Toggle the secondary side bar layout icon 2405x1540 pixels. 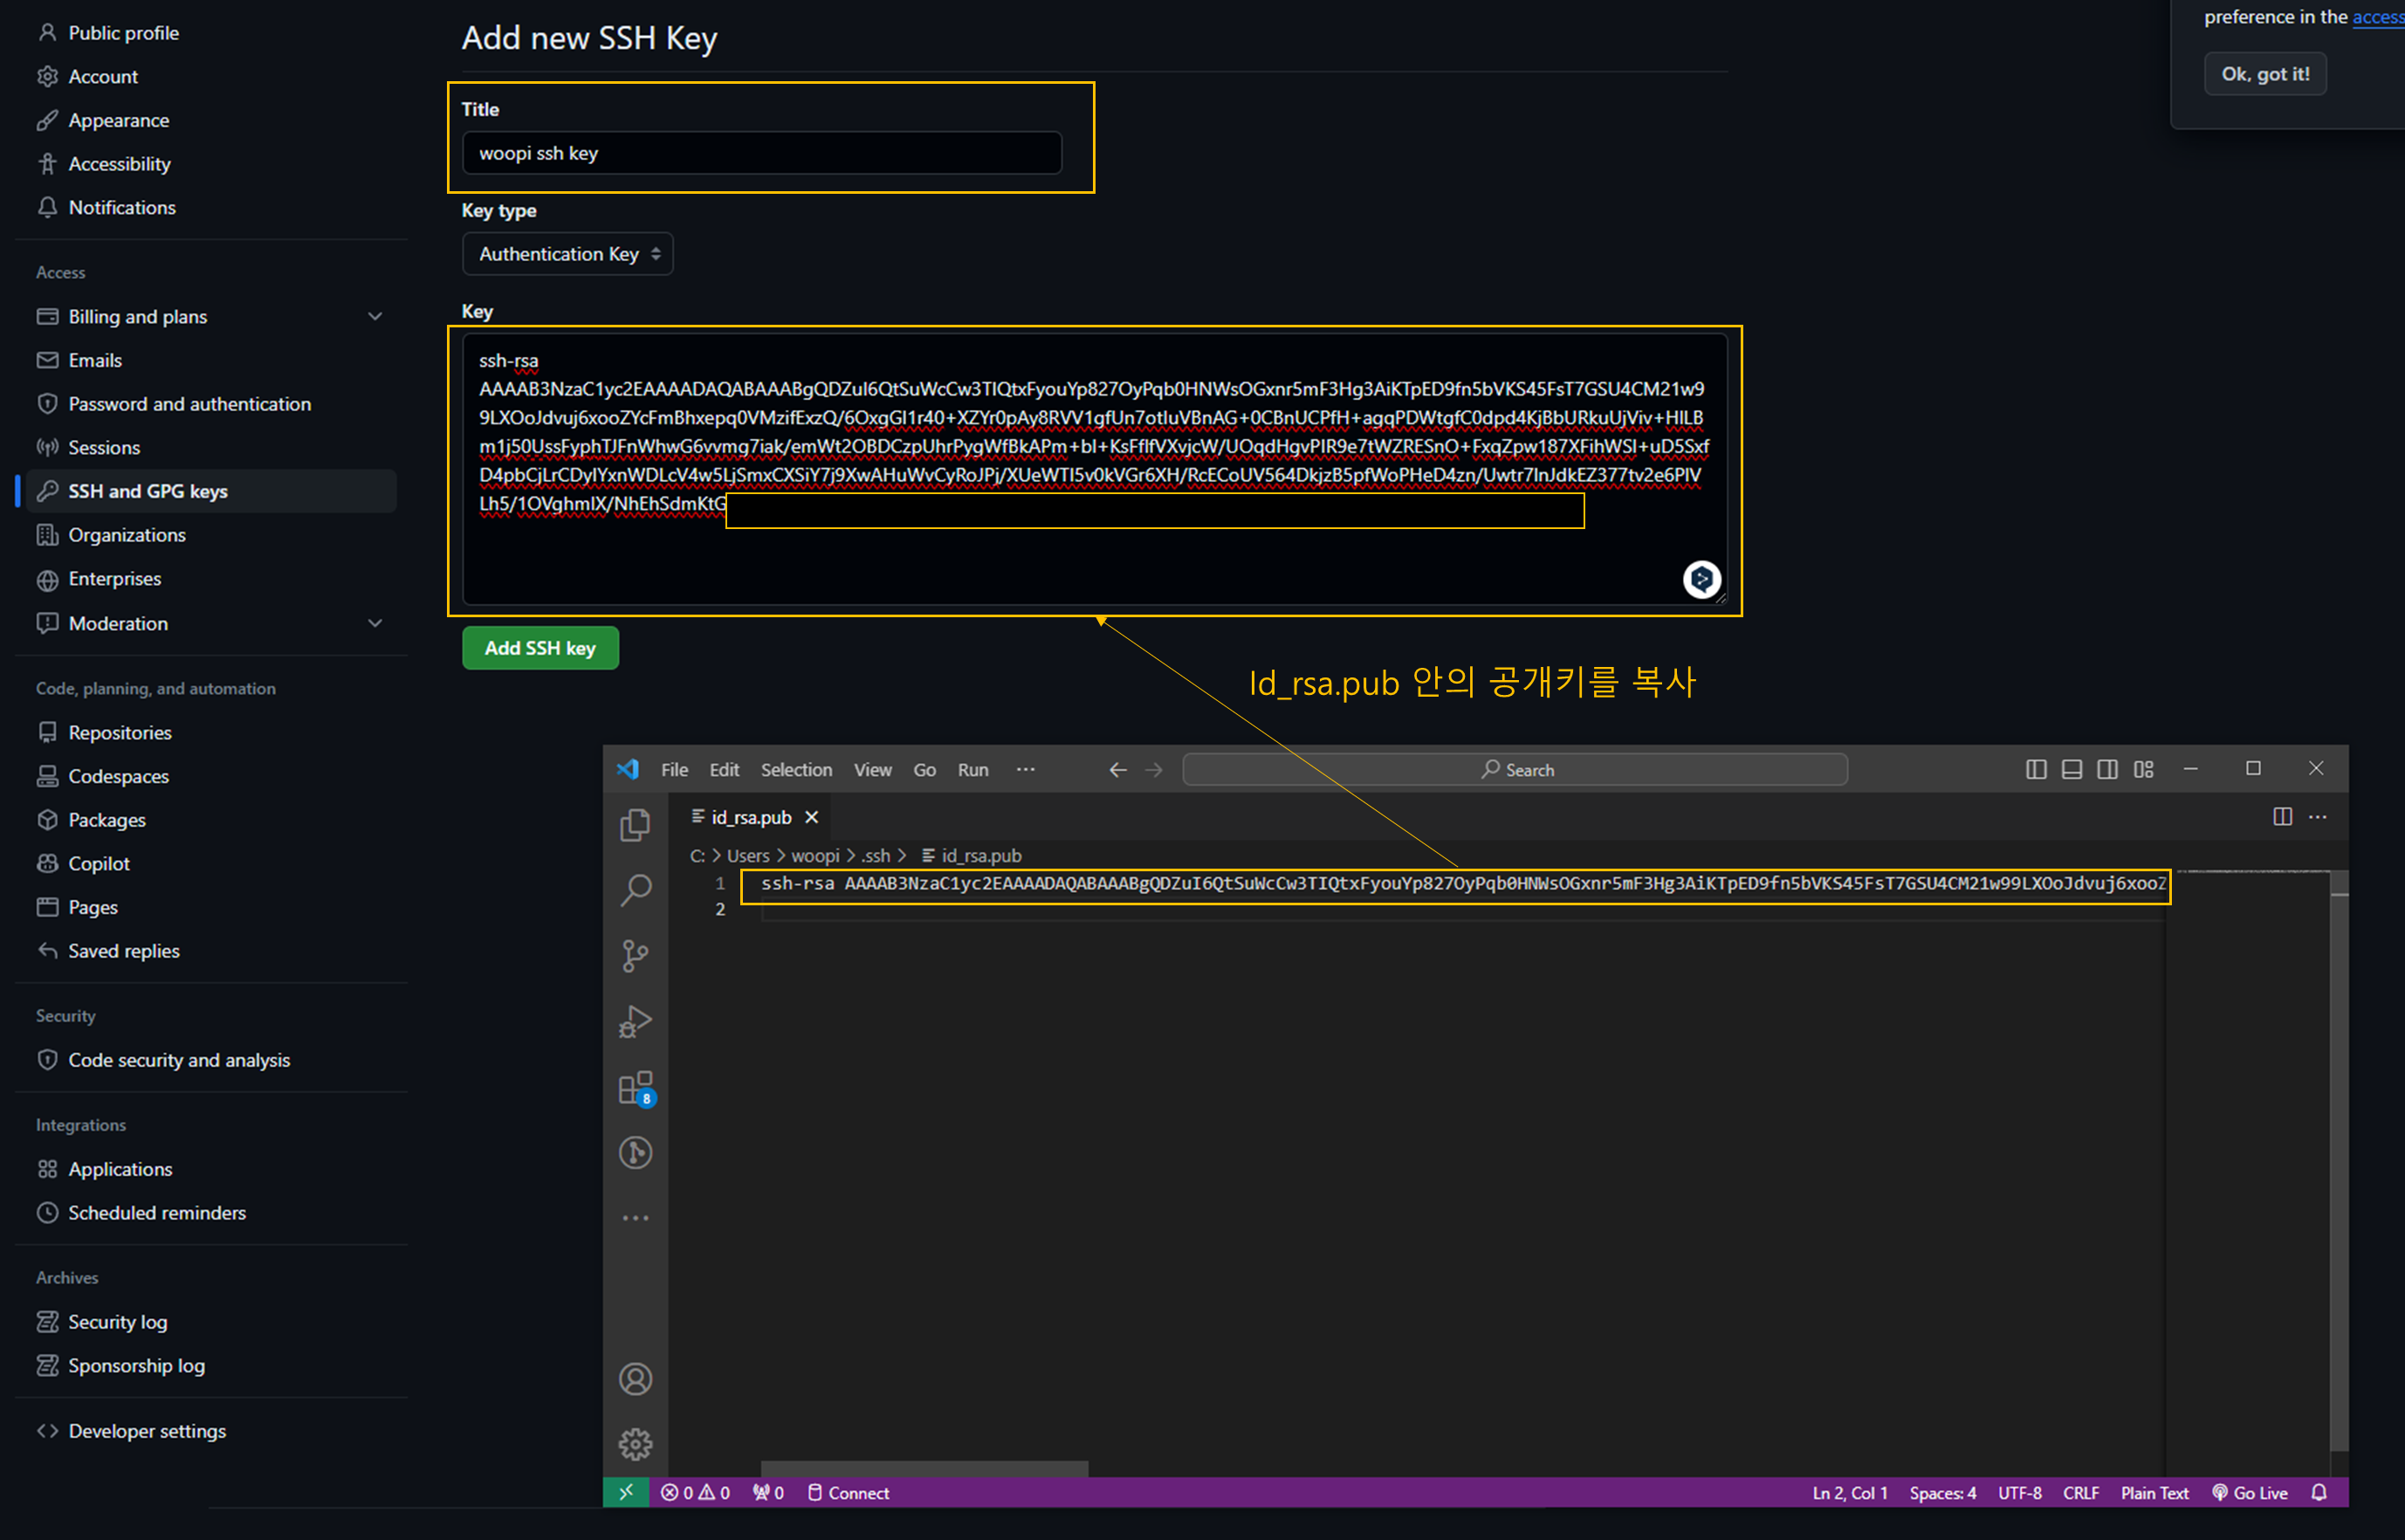[x=2107, y=769]
